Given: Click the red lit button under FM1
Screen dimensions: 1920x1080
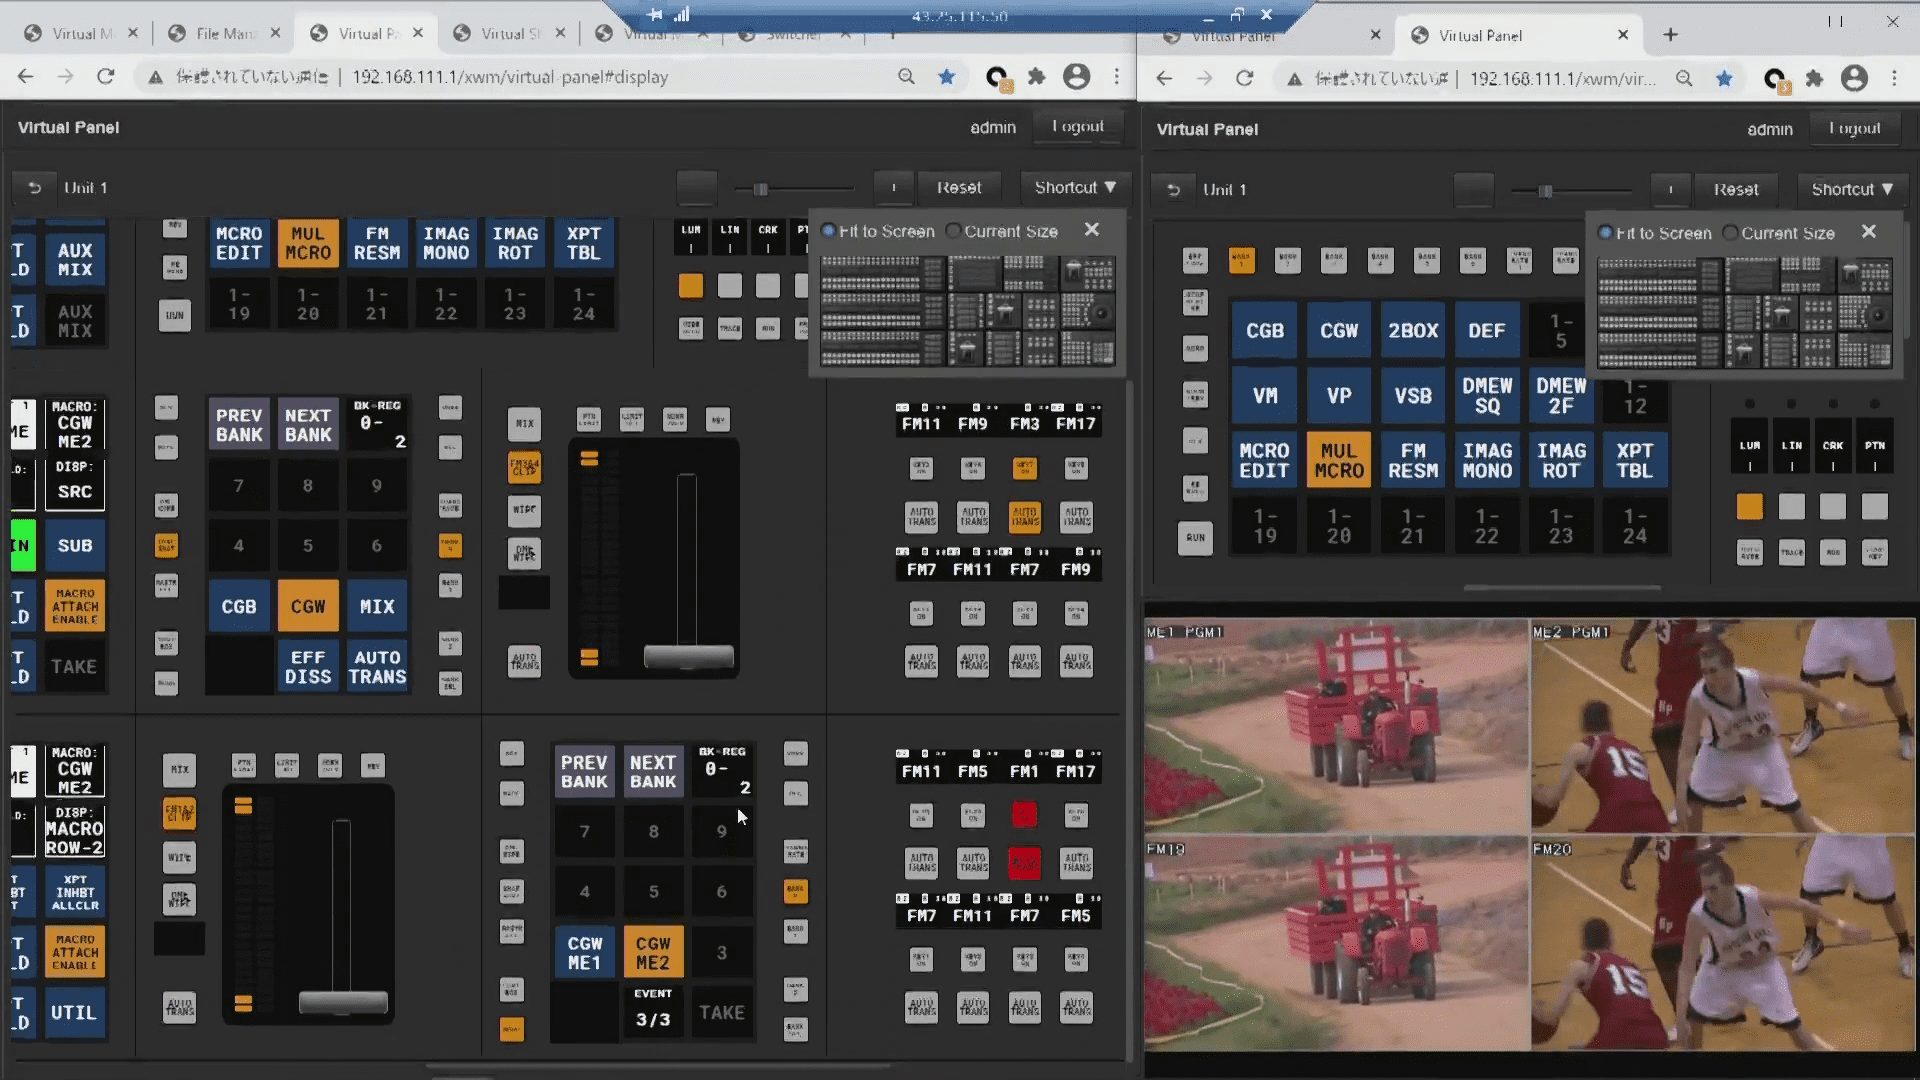Looking at the screenshot, I should point(1024,815).
